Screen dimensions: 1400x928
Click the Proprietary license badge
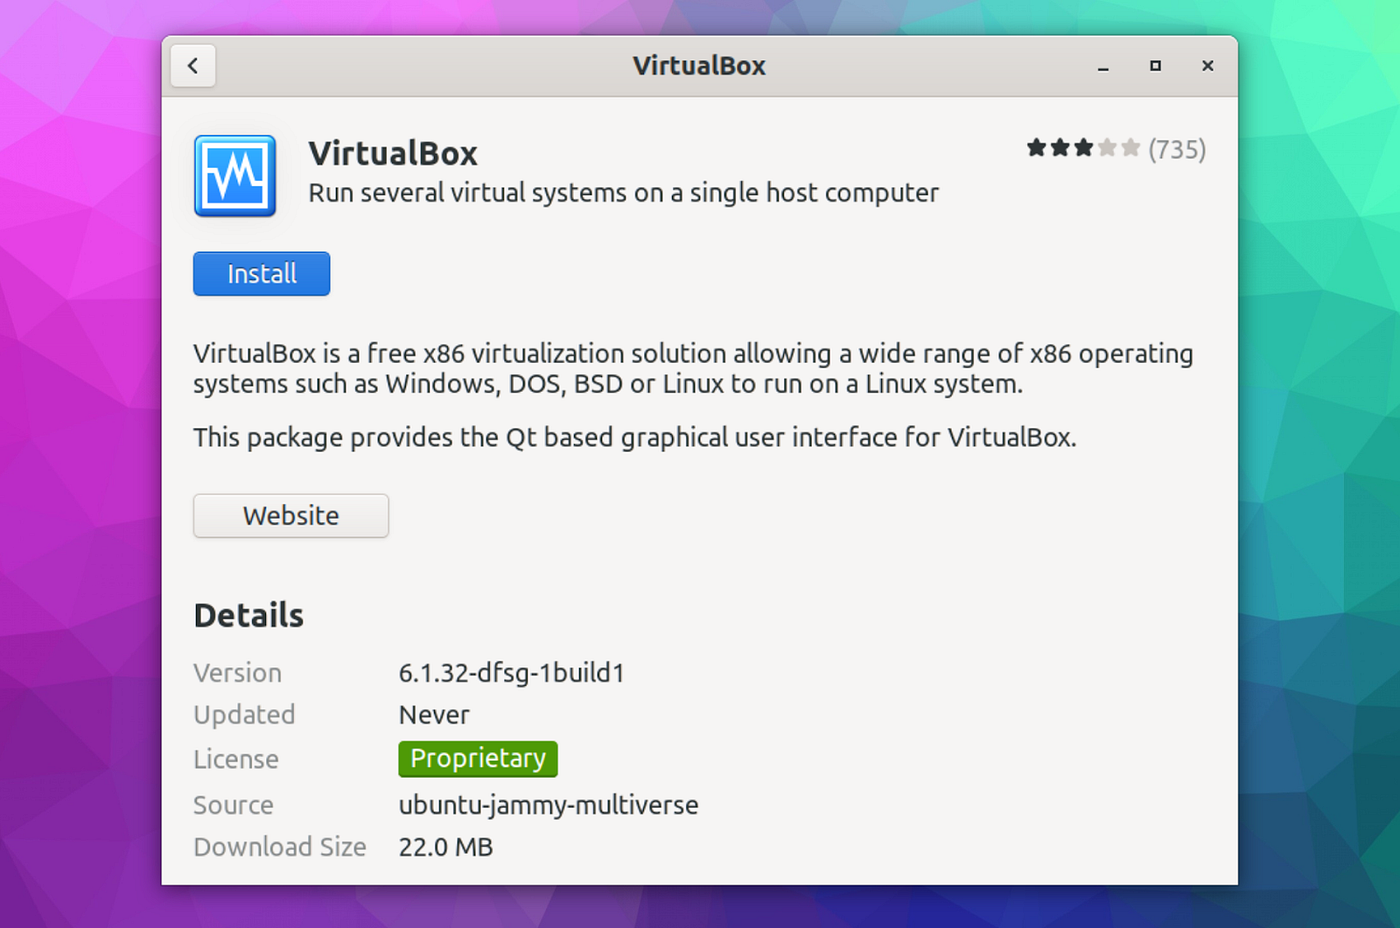point(477,758)
